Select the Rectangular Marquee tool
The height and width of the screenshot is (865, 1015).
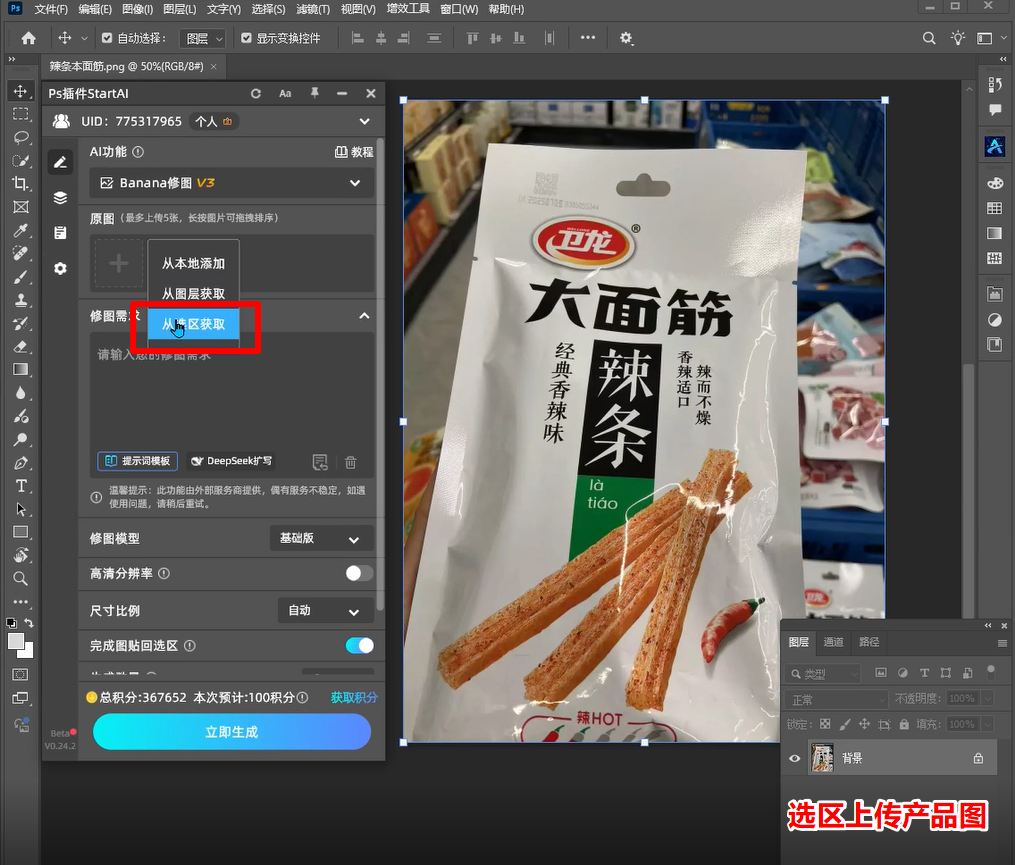tap(21, 114)
